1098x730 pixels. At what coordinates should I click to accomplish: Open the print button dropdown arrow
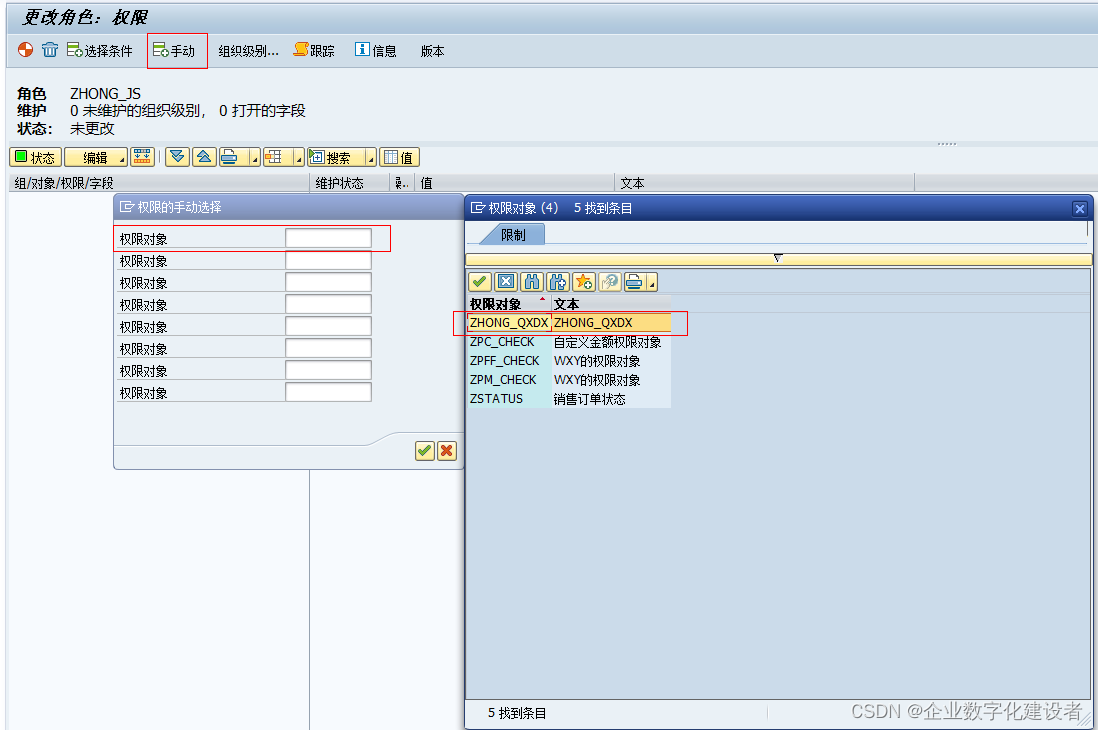pyautogui.click(x=253, y=157)
